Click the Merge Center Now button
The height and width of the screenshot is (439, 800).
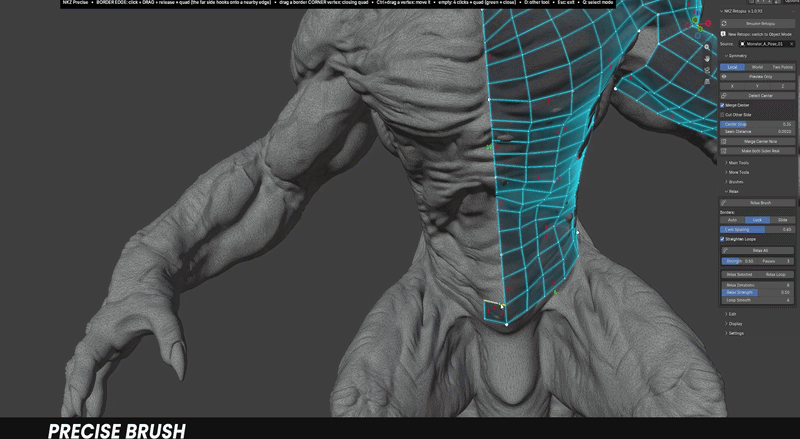[x=757, y=141]
